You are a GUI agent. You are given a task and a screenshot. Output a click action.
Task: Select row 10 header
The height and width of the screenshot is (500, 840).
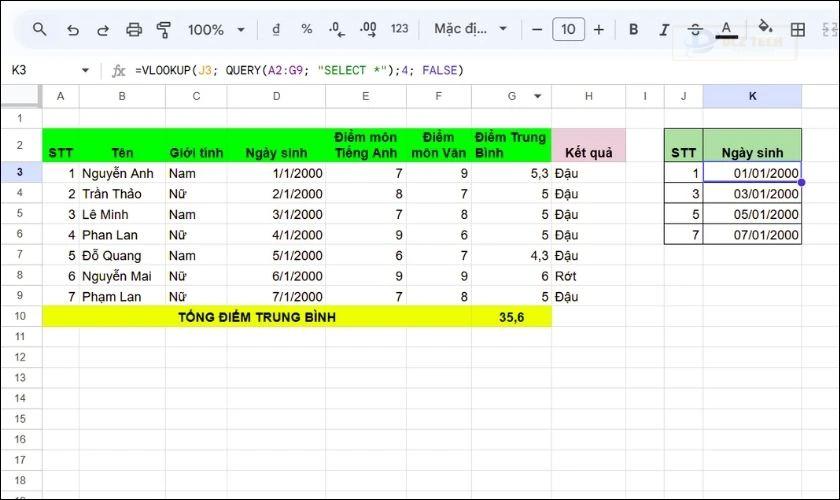pos(20,316)
